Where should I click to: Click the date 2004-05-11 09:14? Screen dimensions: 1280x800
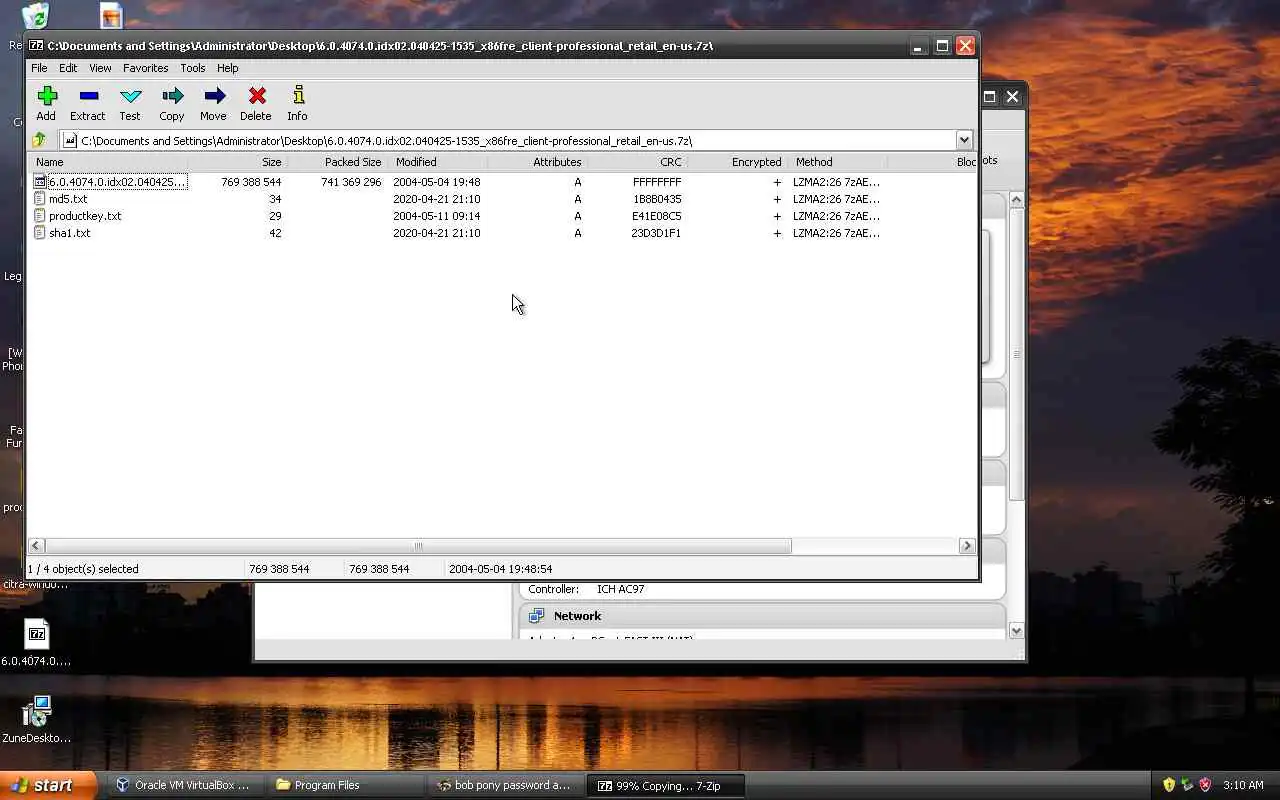click(x=436, y=216)
